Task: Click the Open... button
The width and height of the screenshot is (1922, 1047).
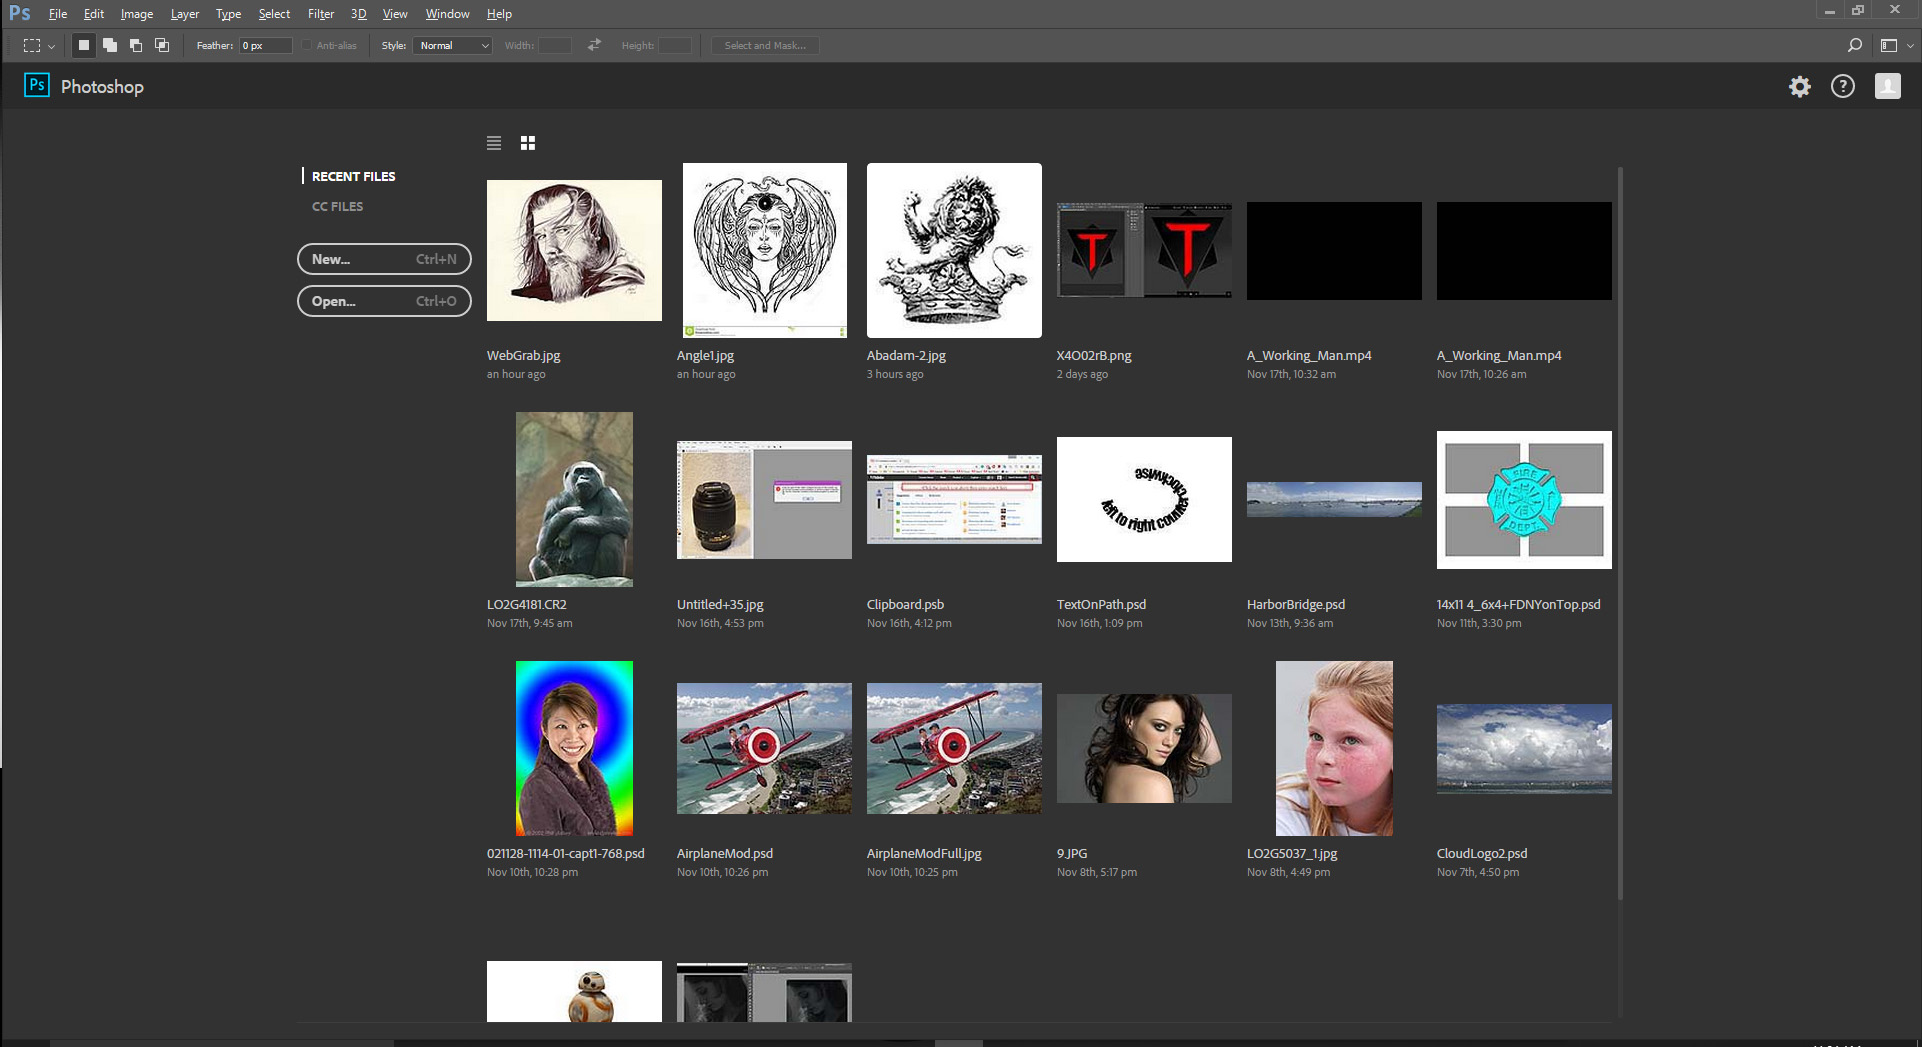Action: click(384, 301)
